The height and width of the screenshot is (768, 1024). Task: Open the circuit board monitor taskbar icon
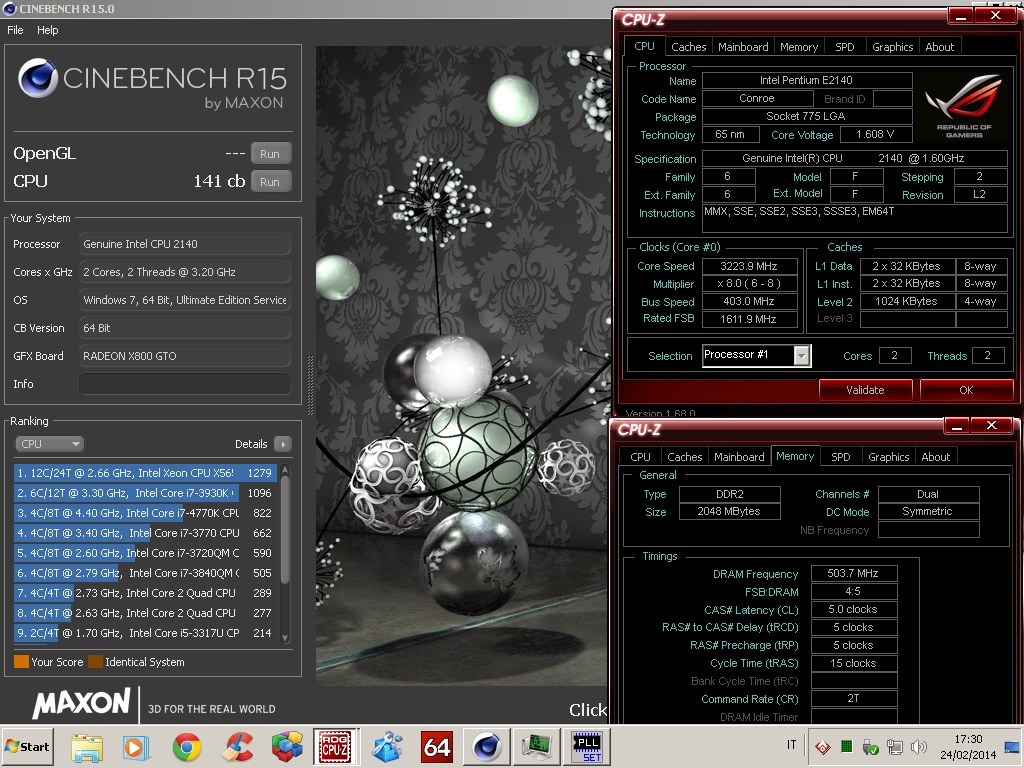pos(537,746)
